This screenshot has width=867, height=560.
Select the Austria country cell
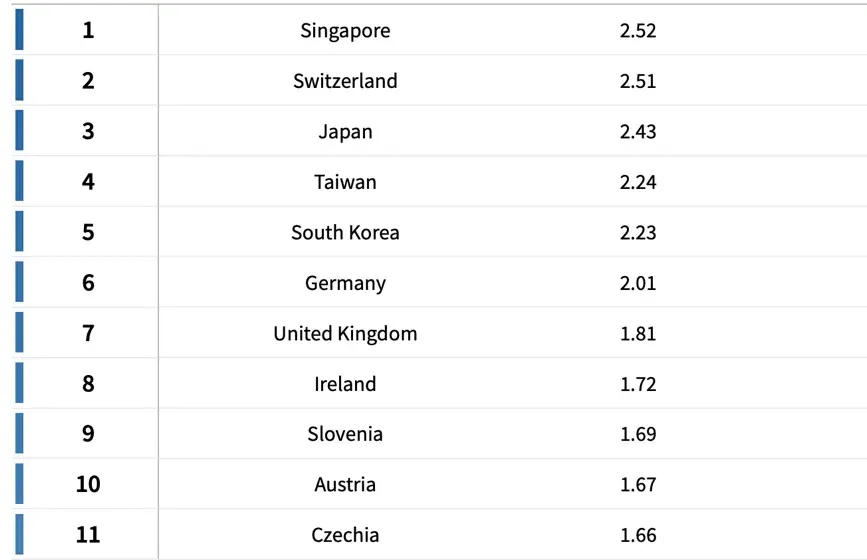click(345, 485)
